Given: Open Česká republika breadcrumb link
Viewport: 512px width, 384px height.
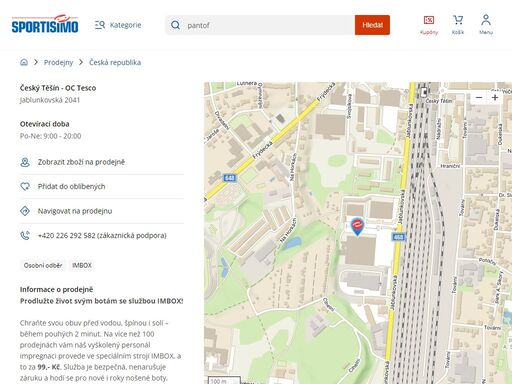Looking at the screenshot, I should click(115, 62).
